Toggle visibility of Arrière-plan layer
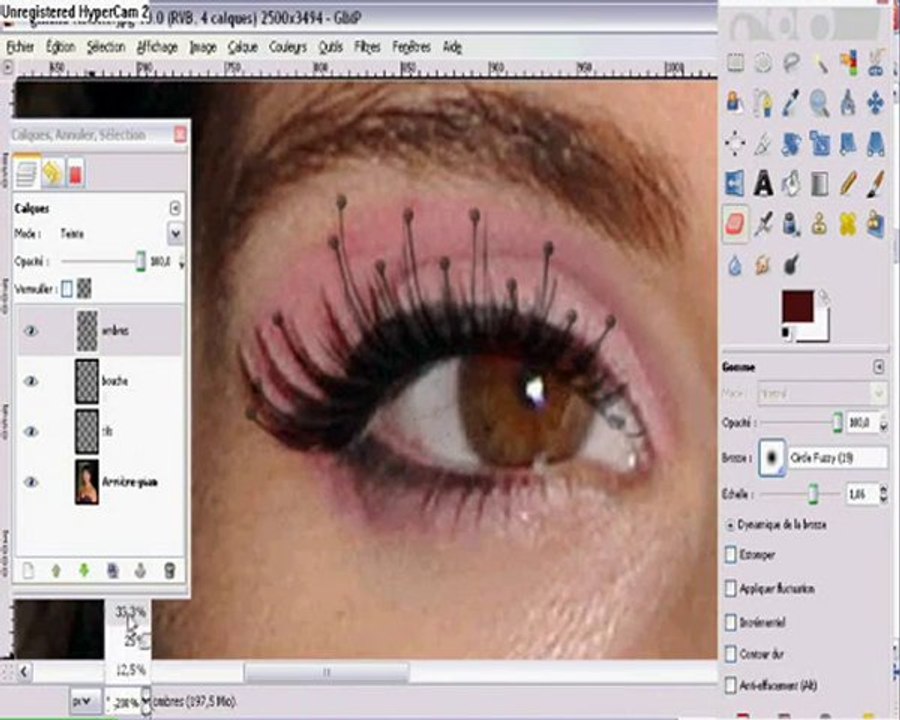900x720 pixels. [30, 482]
